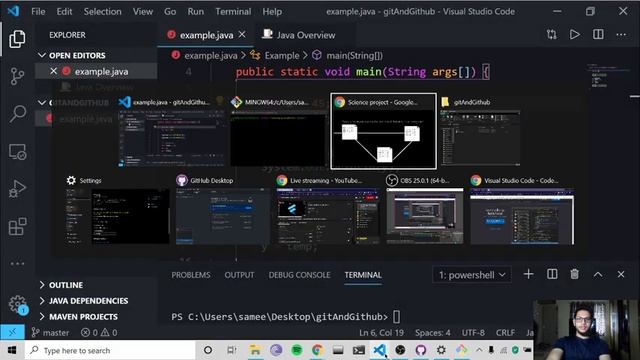Open the View menu
This screenshot has height=360, width=640.
click(142, 11)
